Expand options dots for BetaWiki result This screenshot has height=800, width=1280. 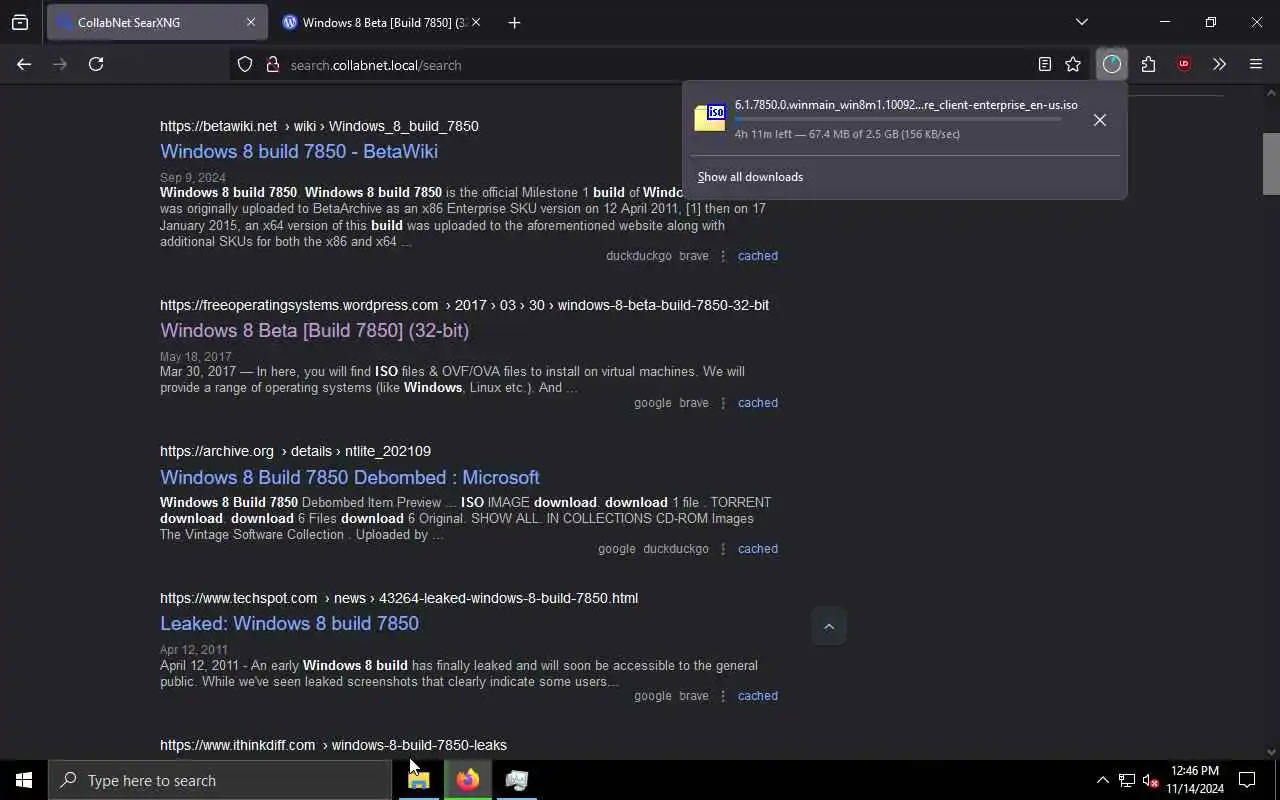723,256
